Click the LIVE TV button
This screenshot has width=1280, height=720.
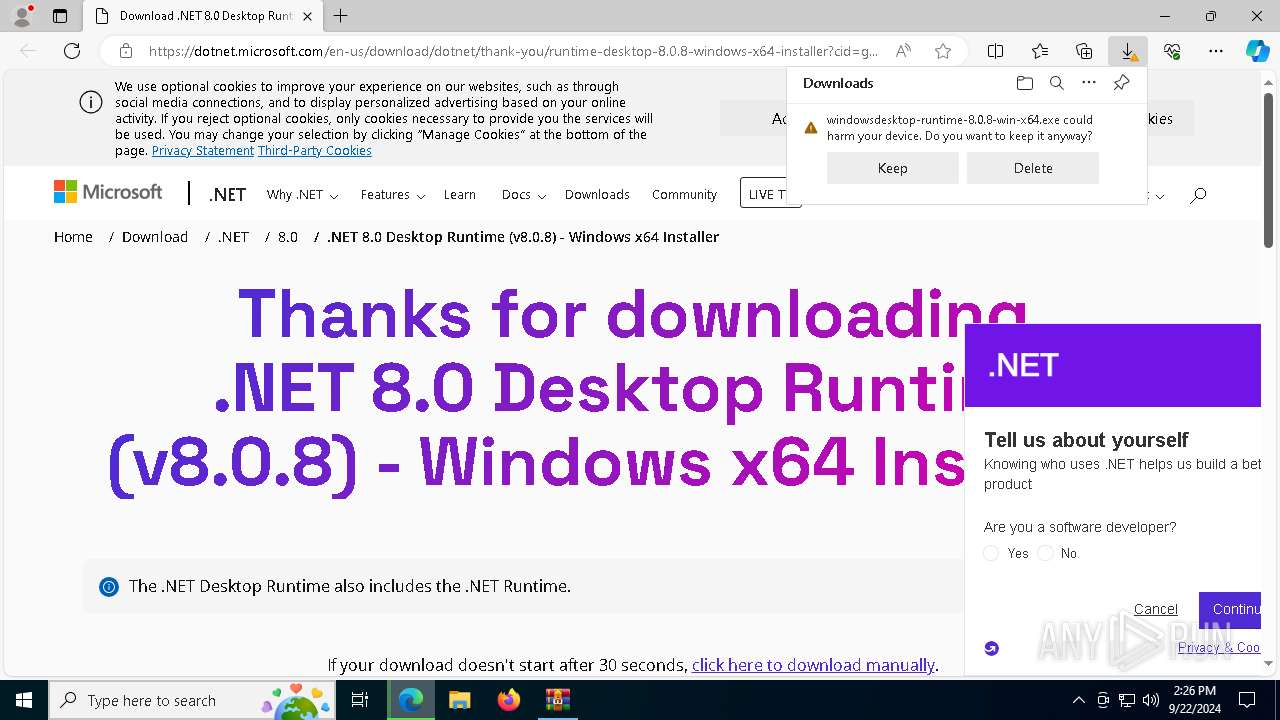pyautogui.click(x=770, y=193)
